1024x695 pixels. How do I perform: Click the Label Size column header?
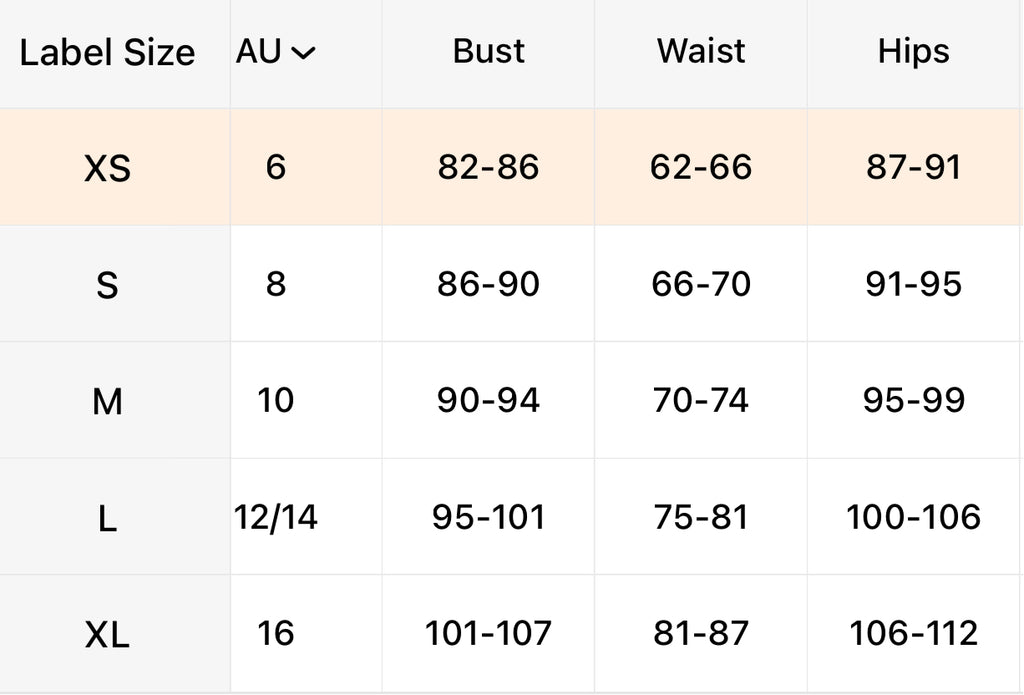(x=107, y=53)
